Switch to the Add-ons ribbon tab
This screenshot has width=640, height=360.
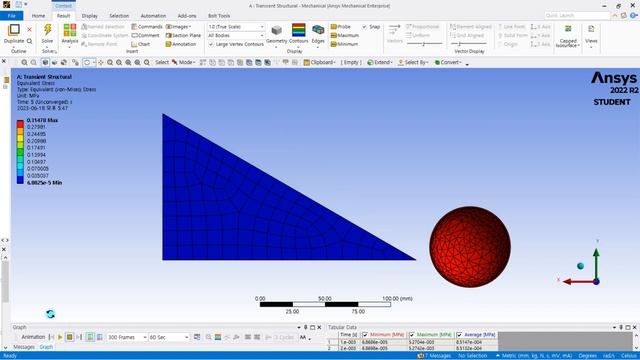pos(187,16)
